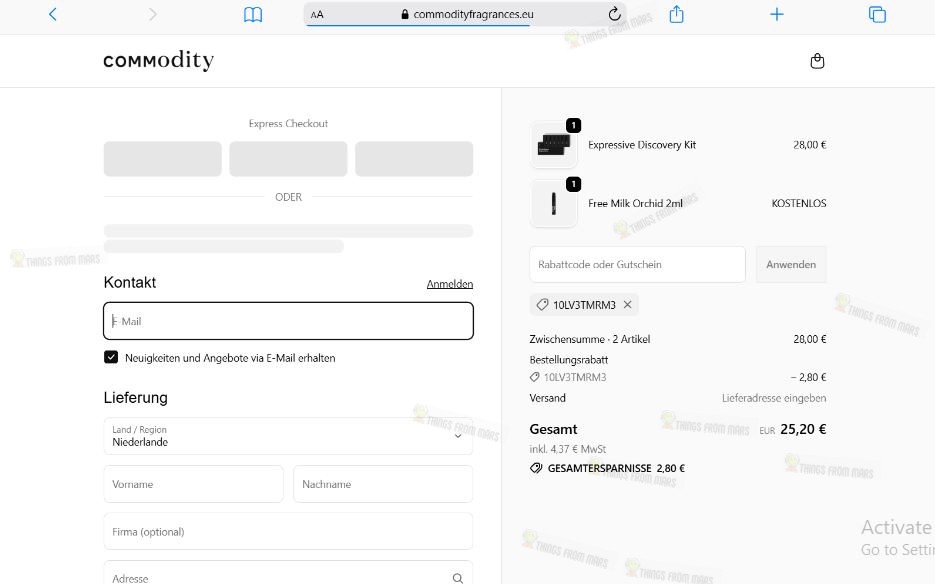
Task: Click the Free Milk Orchid 2ml thumbnail
Action: pos(553,203)
